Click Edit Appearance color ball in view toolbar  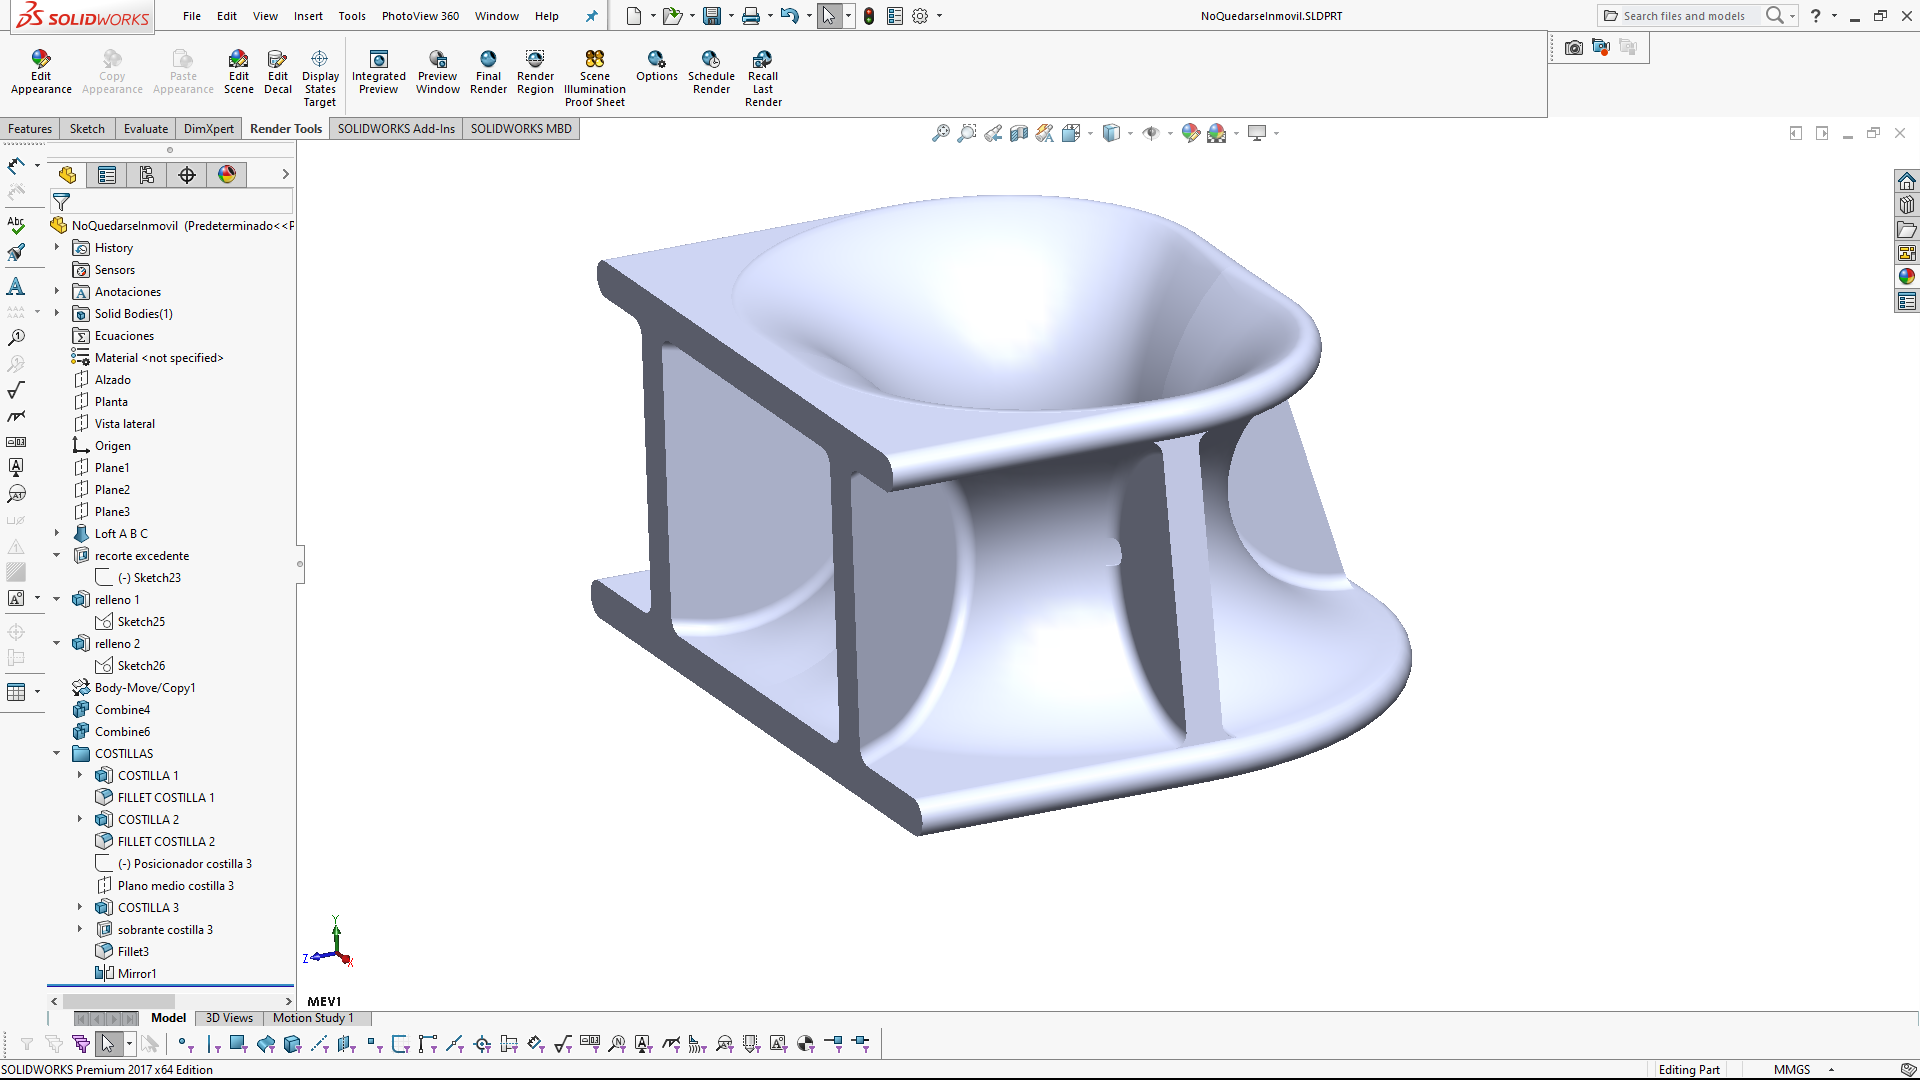(1190, 133)
